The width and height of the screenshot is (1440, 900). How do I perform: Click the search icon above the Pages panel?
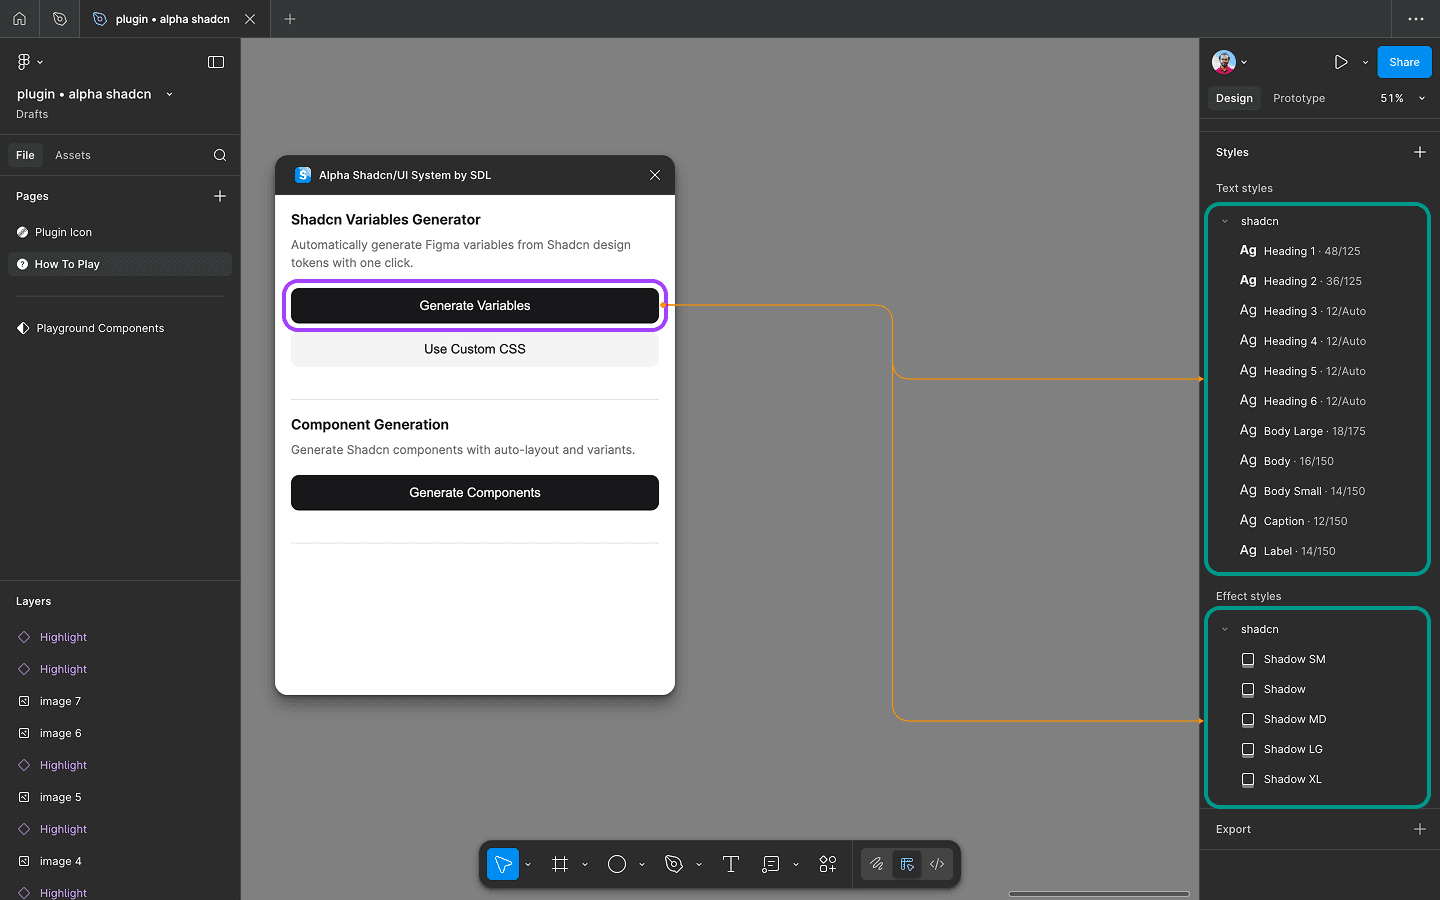tap(219, 155)
